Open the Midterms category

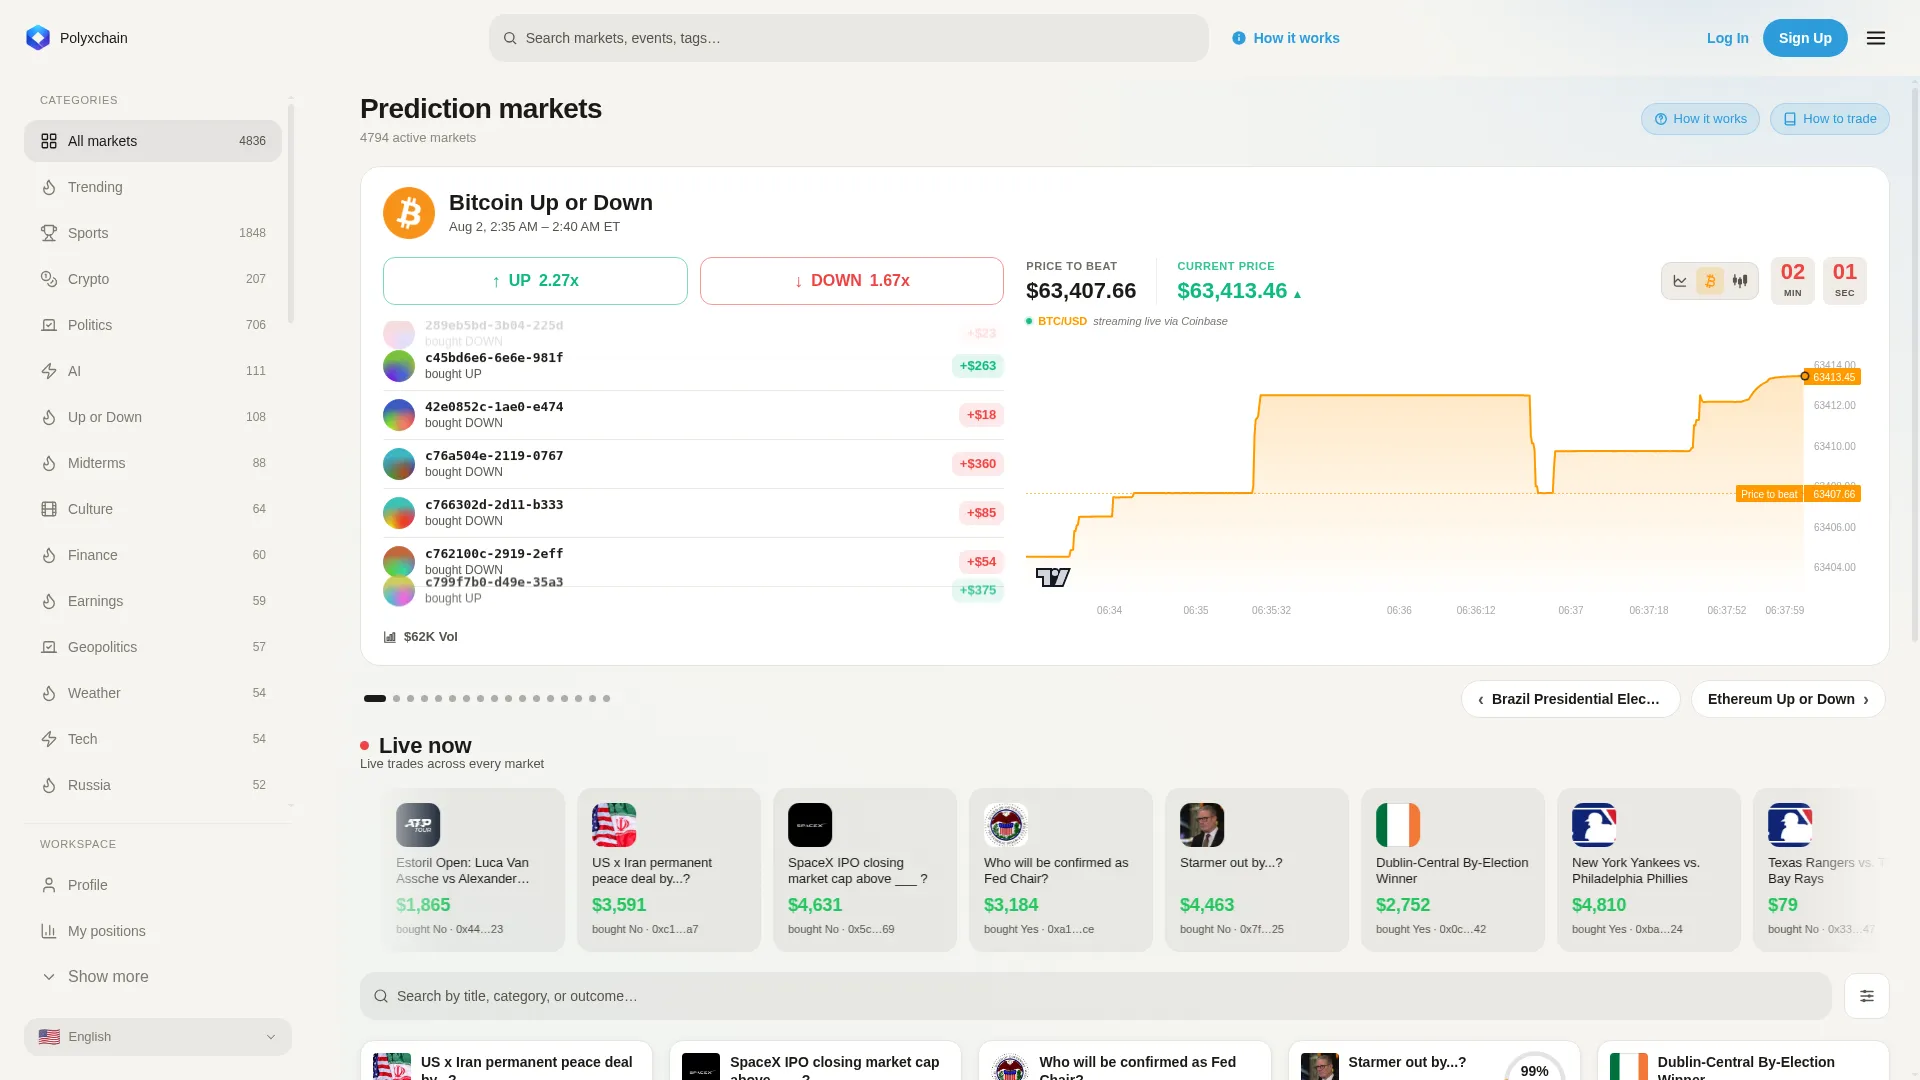click(x=153, y=463)
